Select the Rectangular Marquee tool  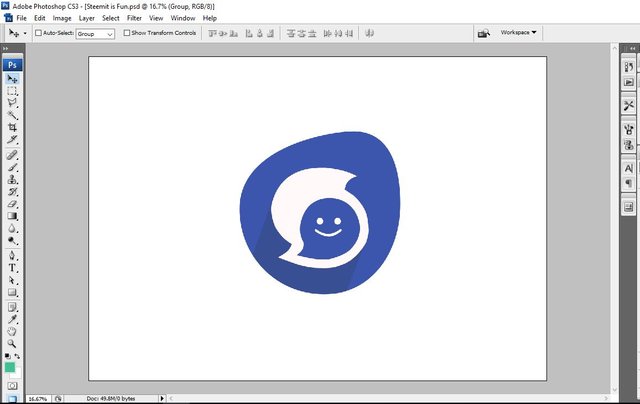click(x=12, y=91)
